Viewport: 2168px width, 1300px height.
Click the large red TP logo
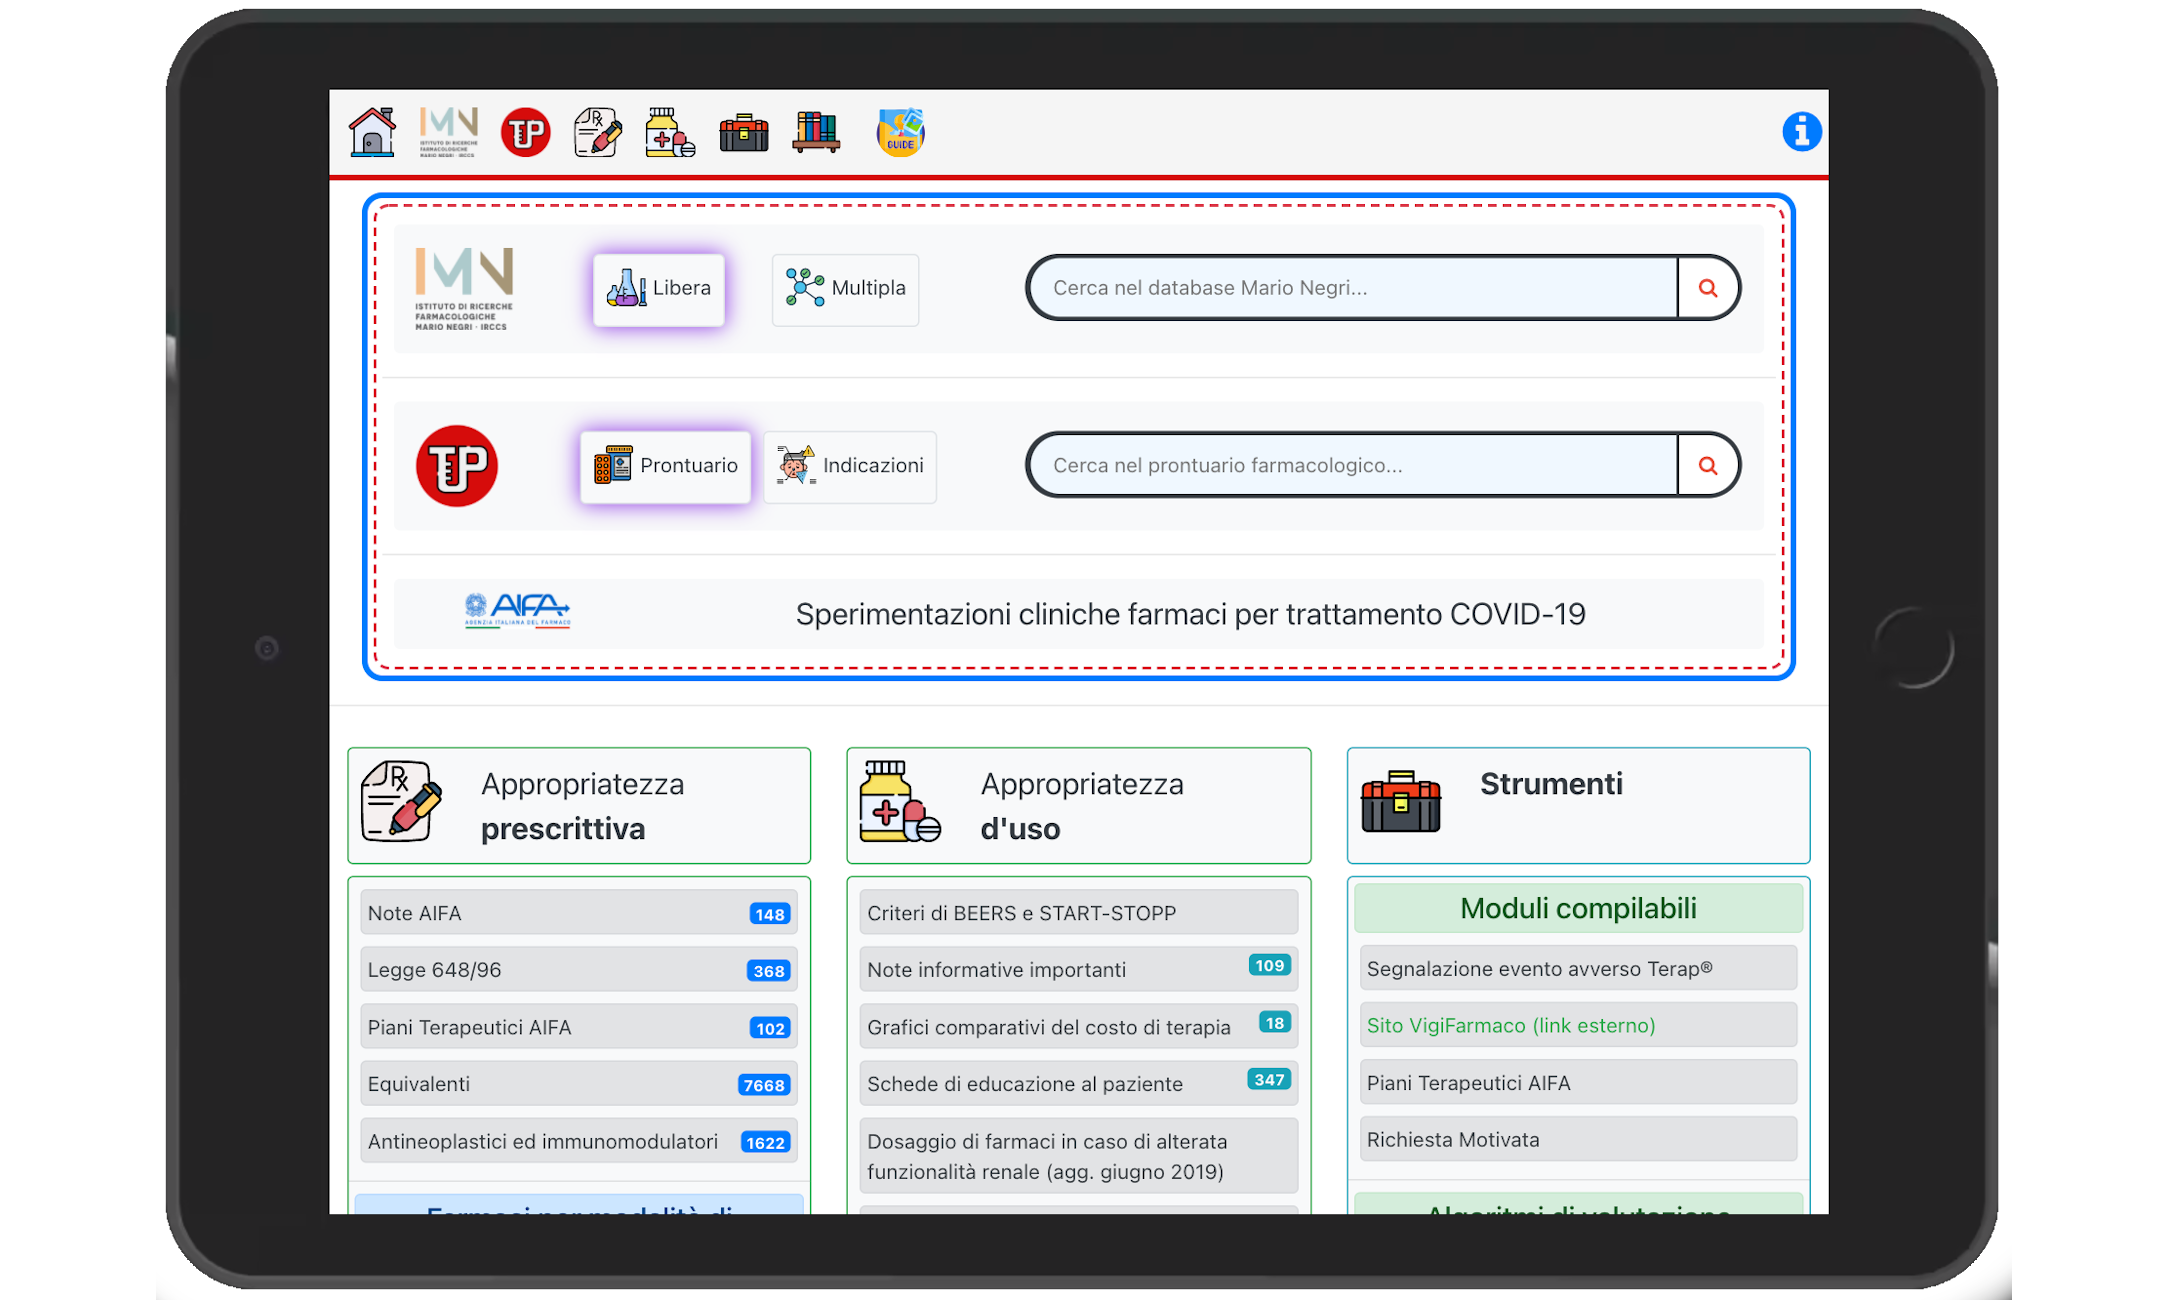pos(457,466)
